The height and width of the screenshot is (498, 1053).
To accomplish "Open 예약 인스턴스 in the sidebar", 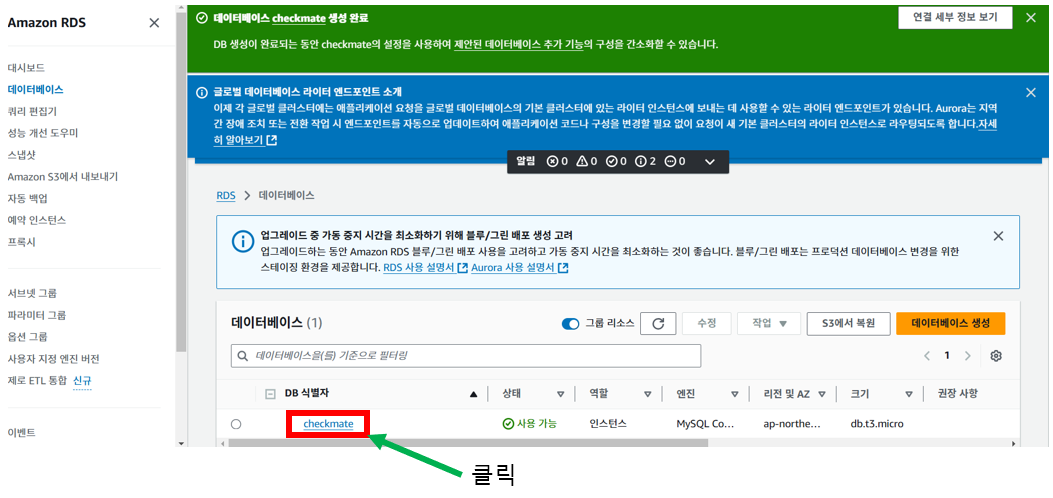I will pos(37,220).
